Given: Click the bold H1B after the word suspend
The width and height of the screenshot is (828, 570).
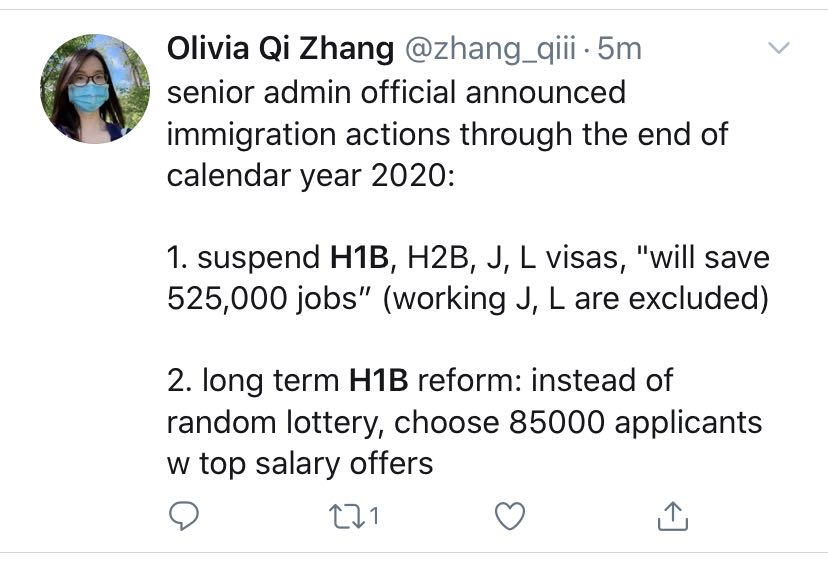Looking at the screenshot, I should tap(359, 258).
